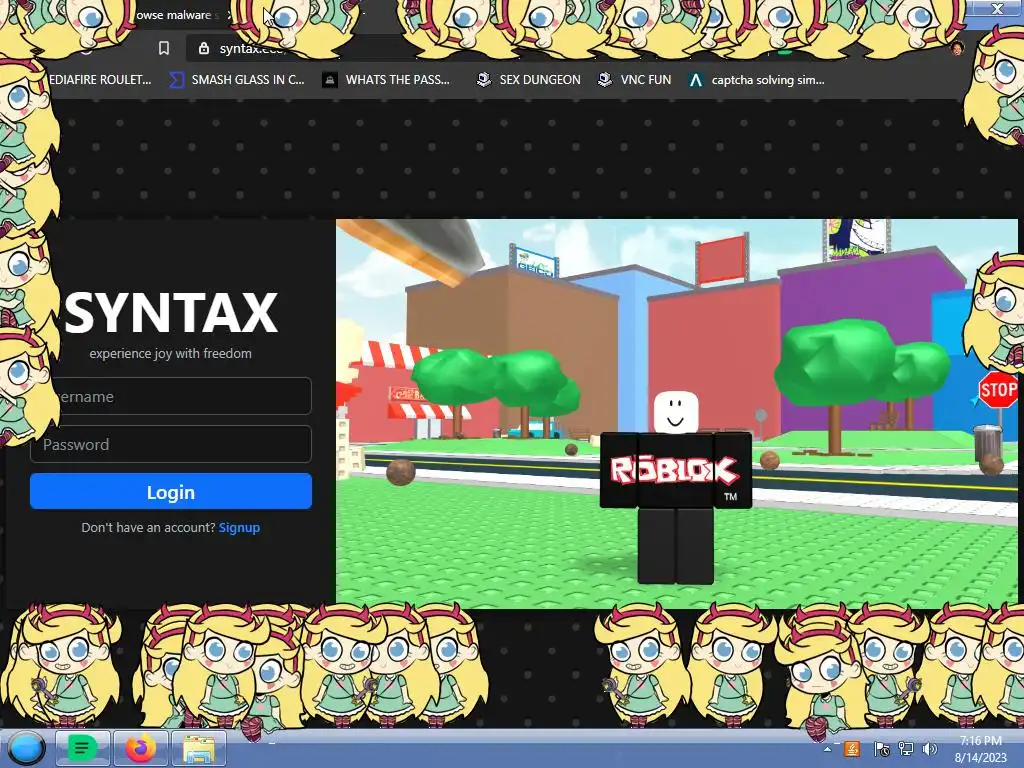Click the 'experience joy with freedom' tagline
This screenshot has height=768, width=1024.
170,353
